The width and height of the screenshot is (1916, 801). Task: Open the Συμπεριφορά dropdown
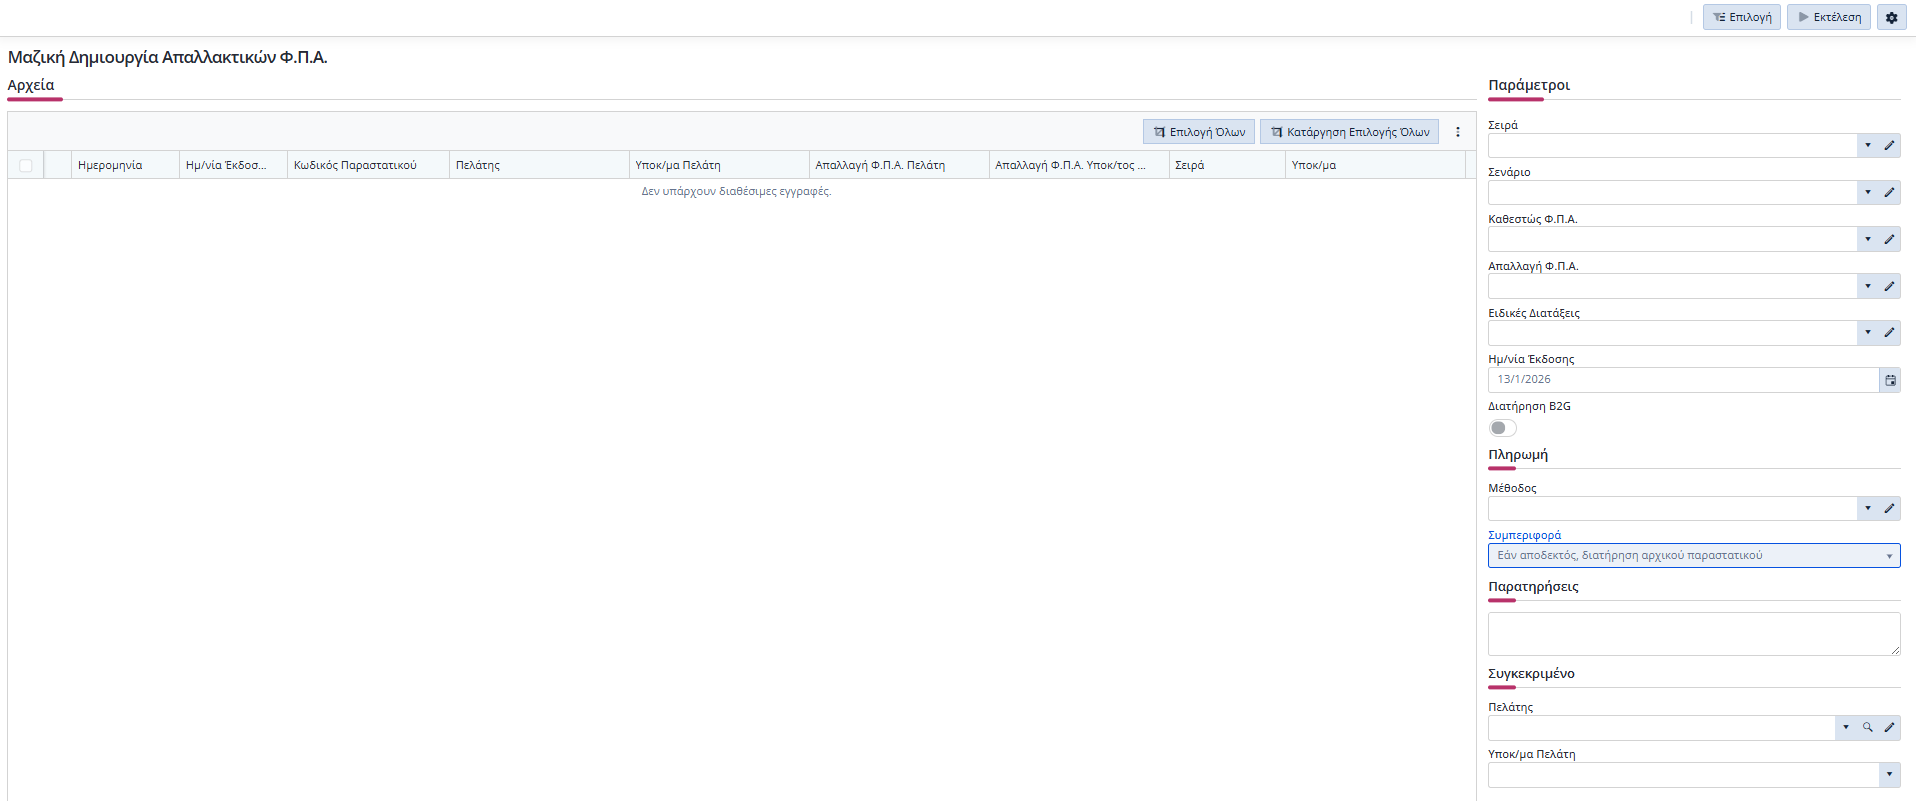click(x=1694, y=556)
